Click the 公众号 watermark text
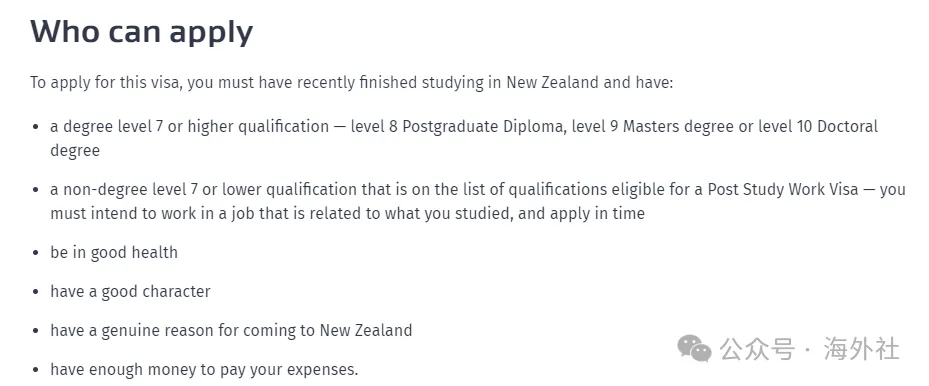Screen dimensions: 929x386 pyautogui.click(x=757, y=349)
